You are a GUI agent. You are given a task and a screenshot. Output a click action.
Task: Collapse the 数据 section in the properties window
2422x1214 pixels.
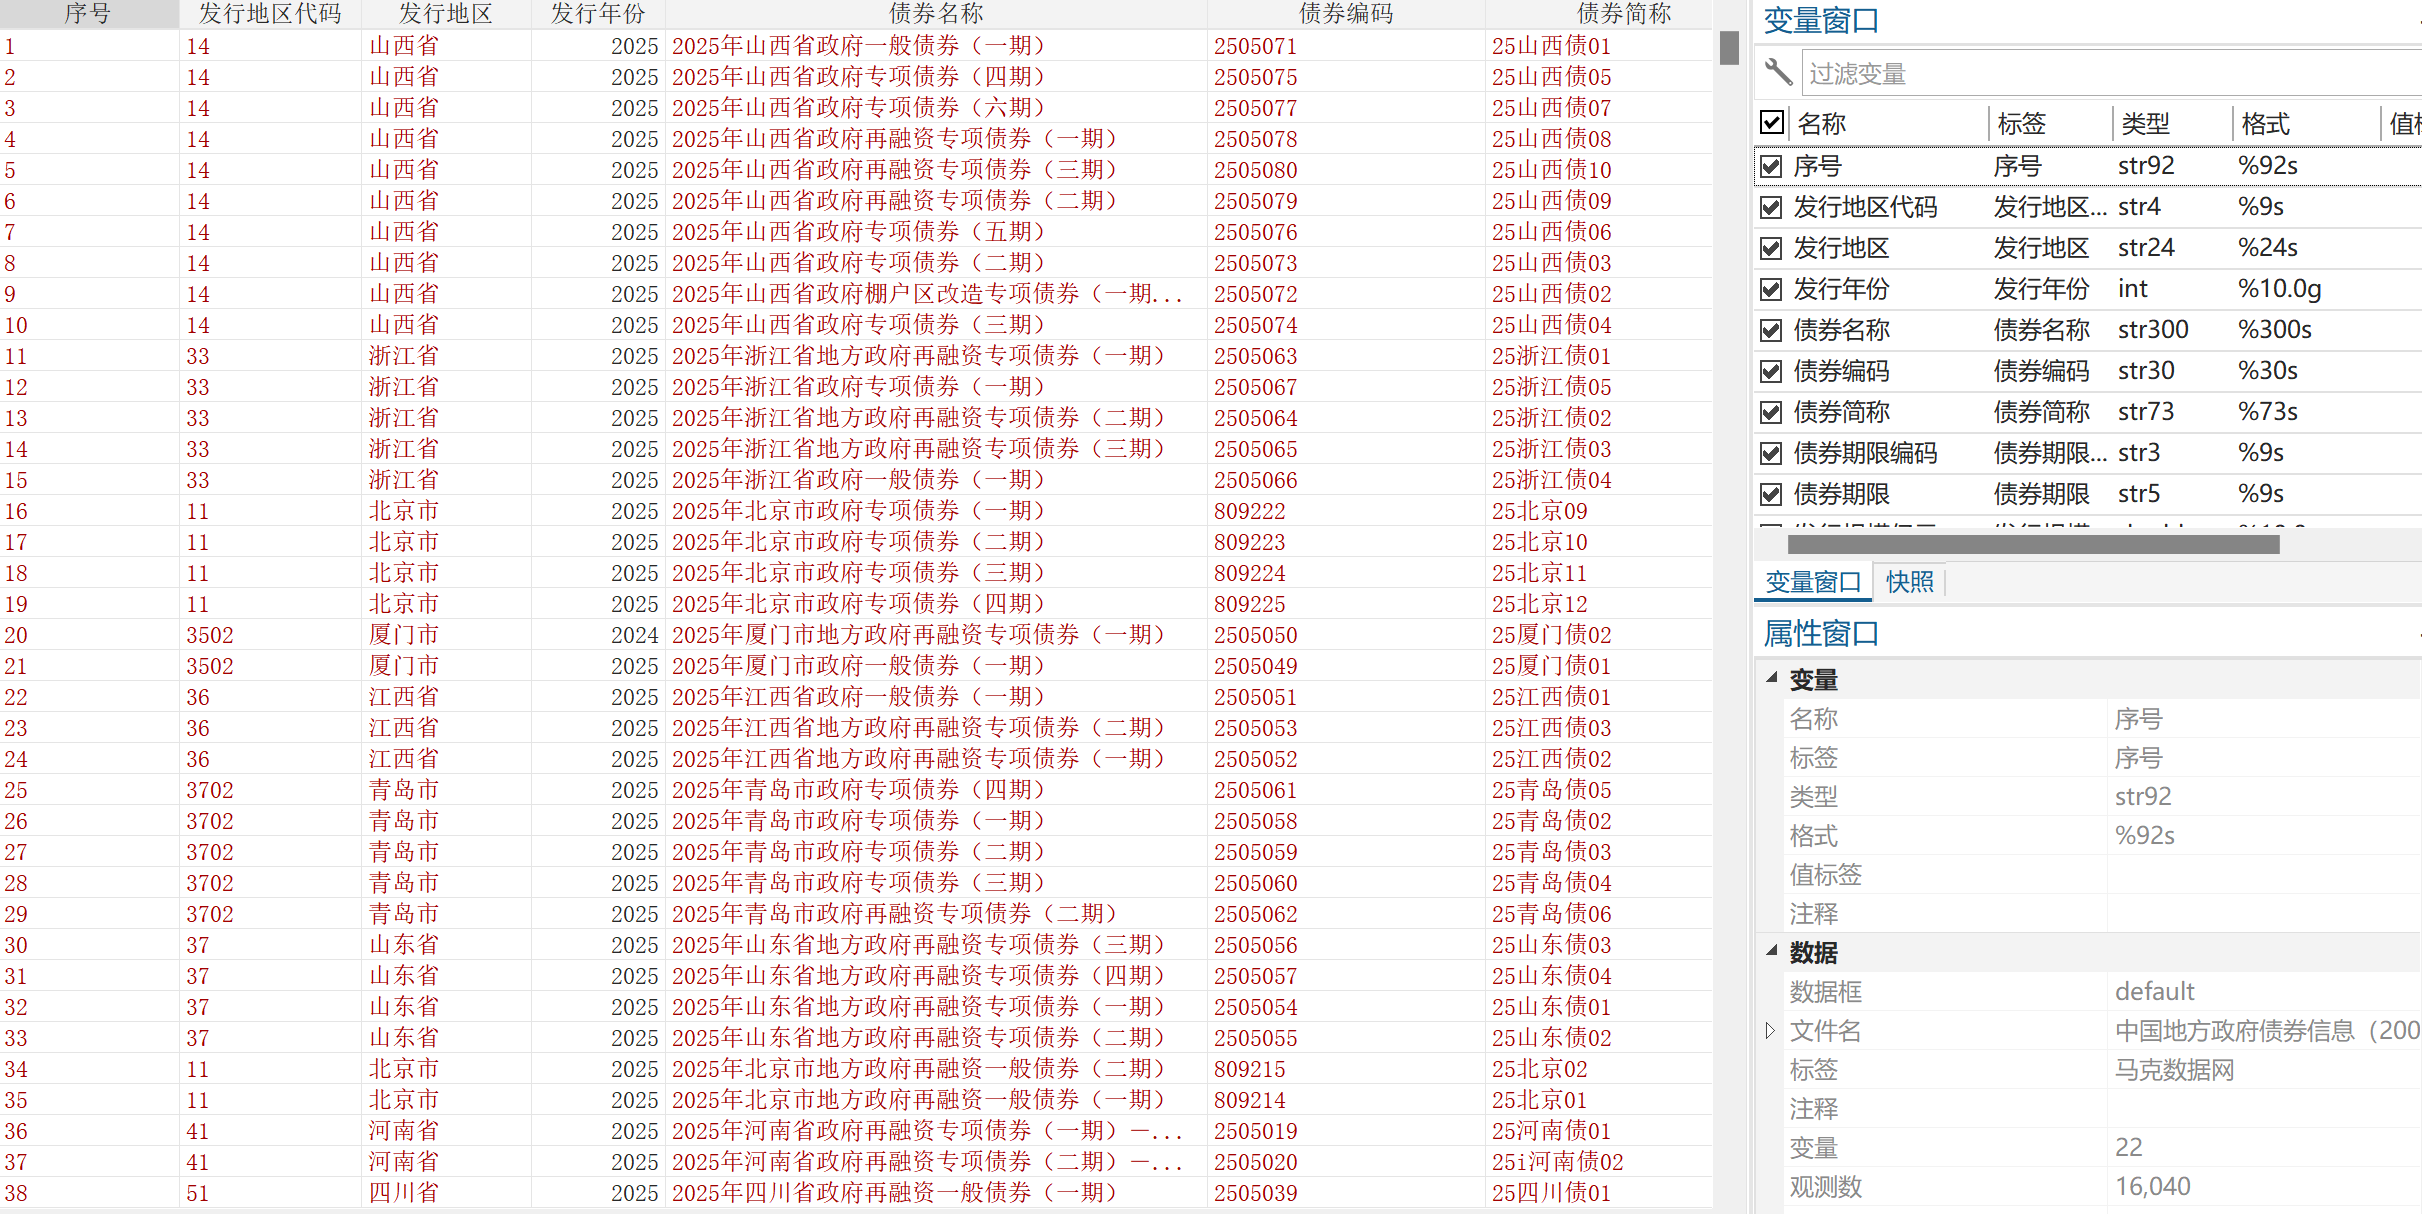[1772, 951]
